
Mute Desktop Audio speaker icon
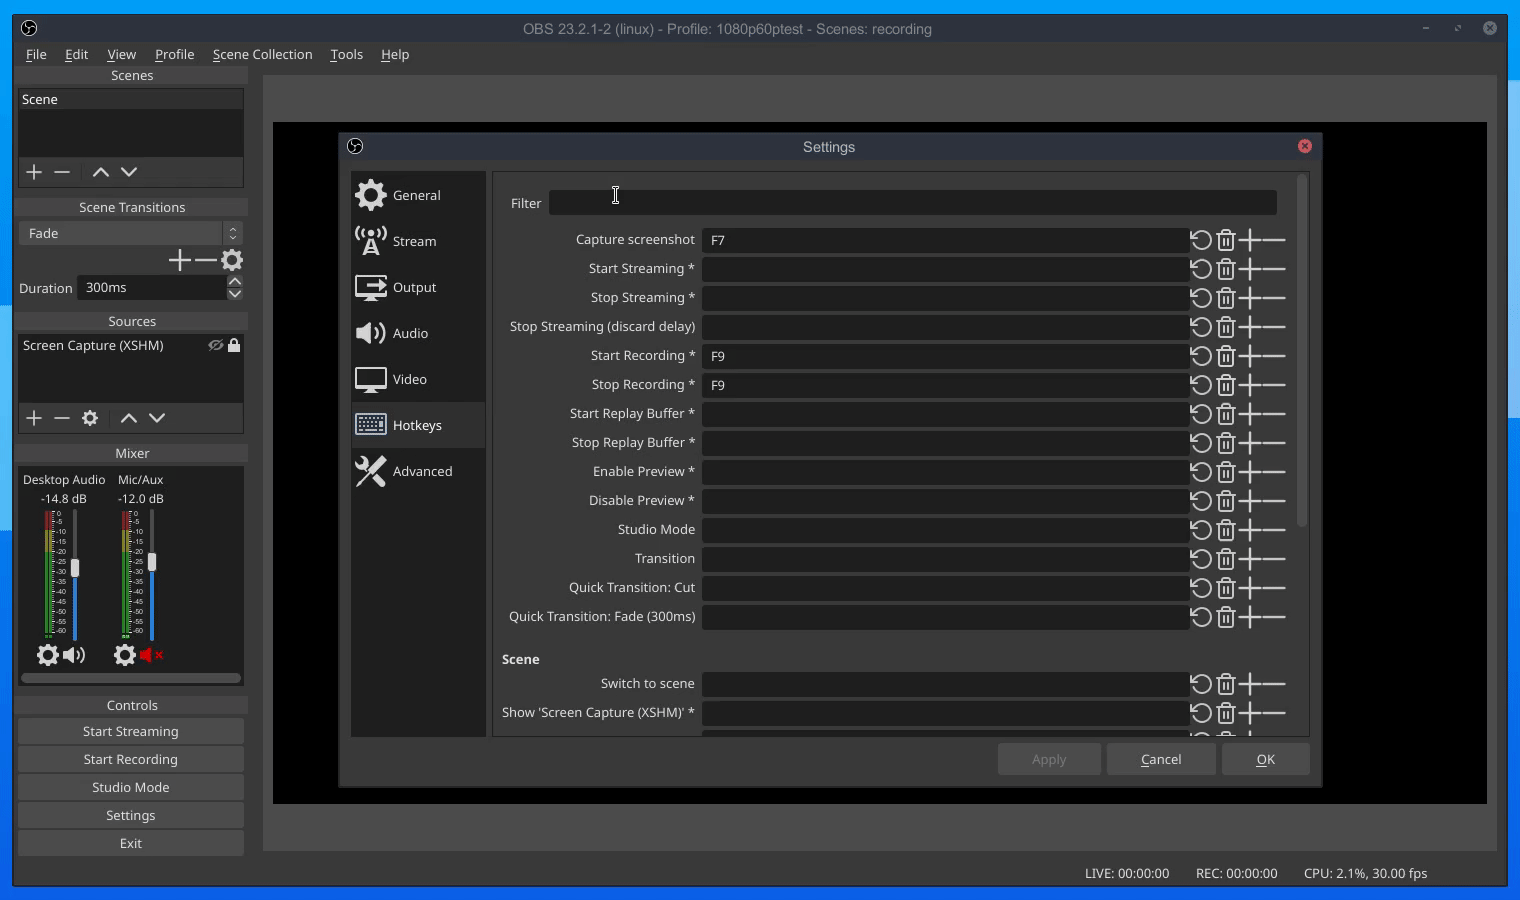tap(74, 655)
